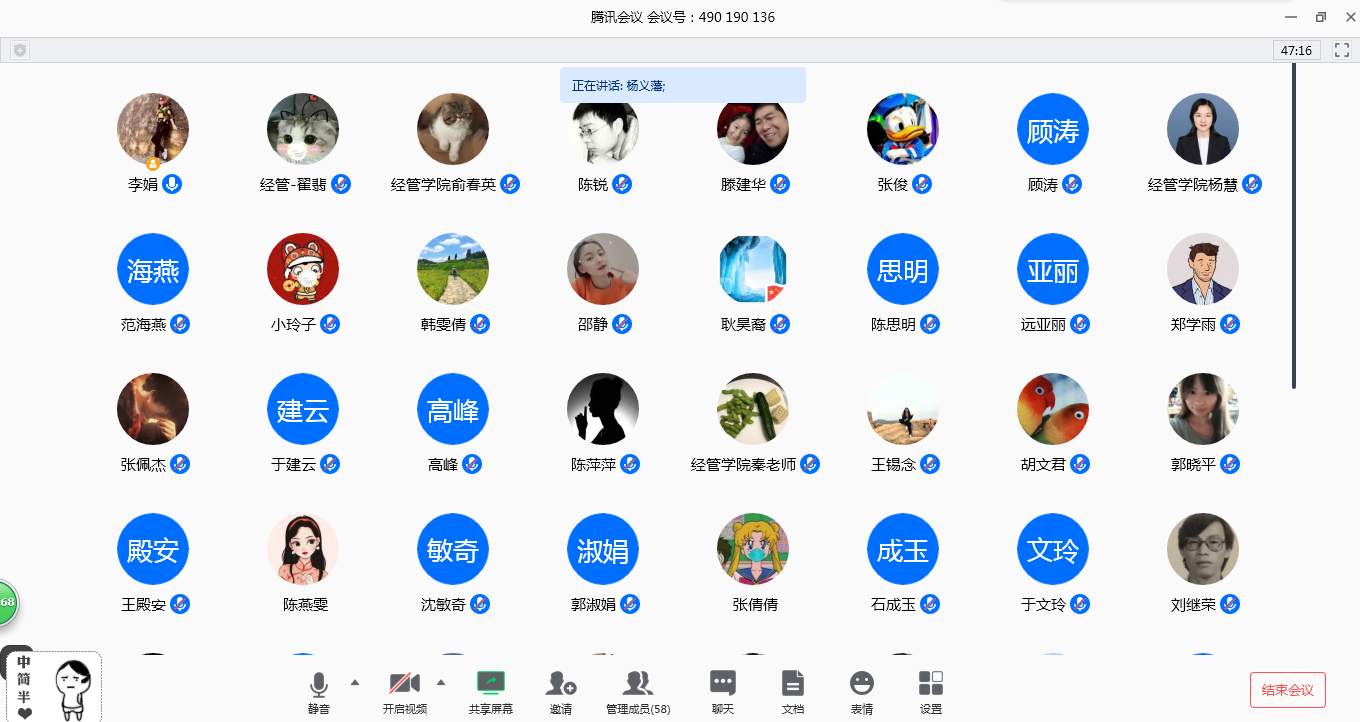This screenshot has height=722, width=1360.
Task: Click the 开启视频 camera icon
Action: (404, 685)
